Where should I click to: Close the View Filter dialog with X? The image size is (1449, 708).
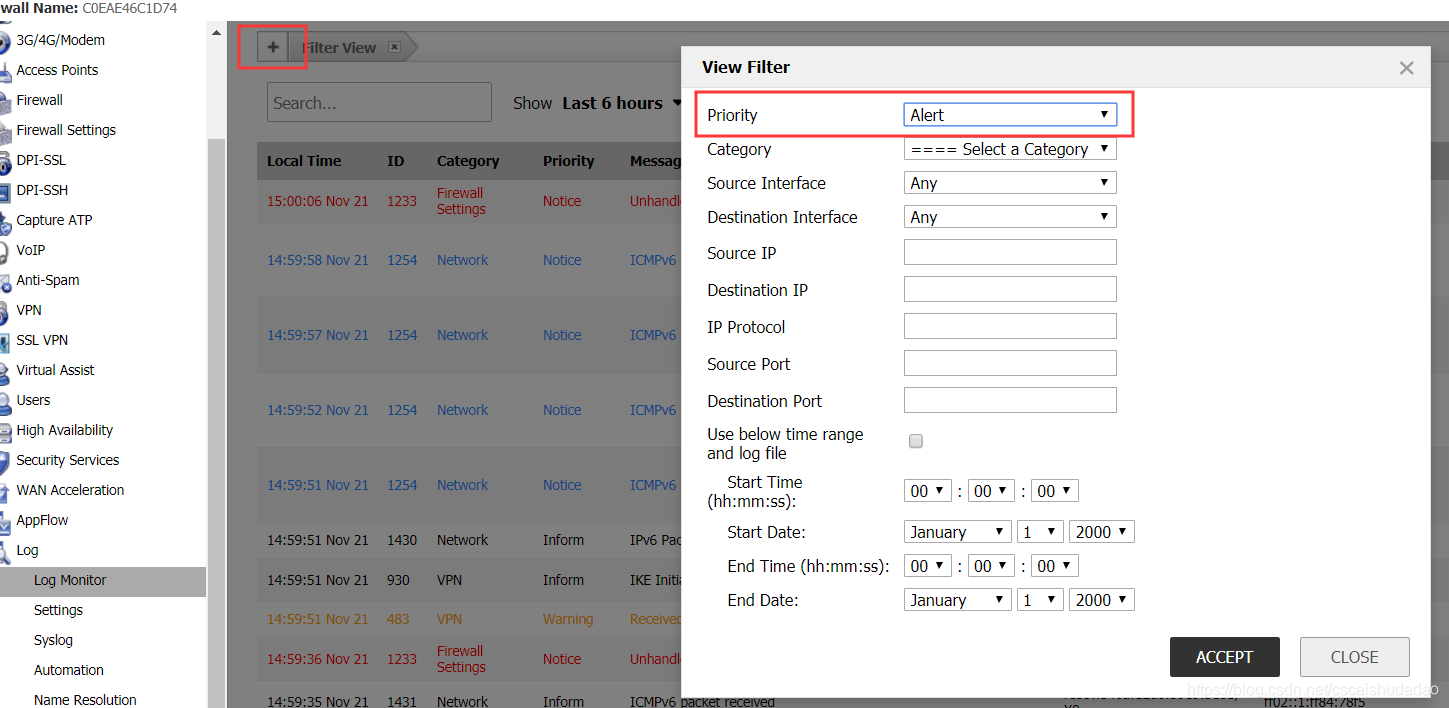(x=1406, y=68)
